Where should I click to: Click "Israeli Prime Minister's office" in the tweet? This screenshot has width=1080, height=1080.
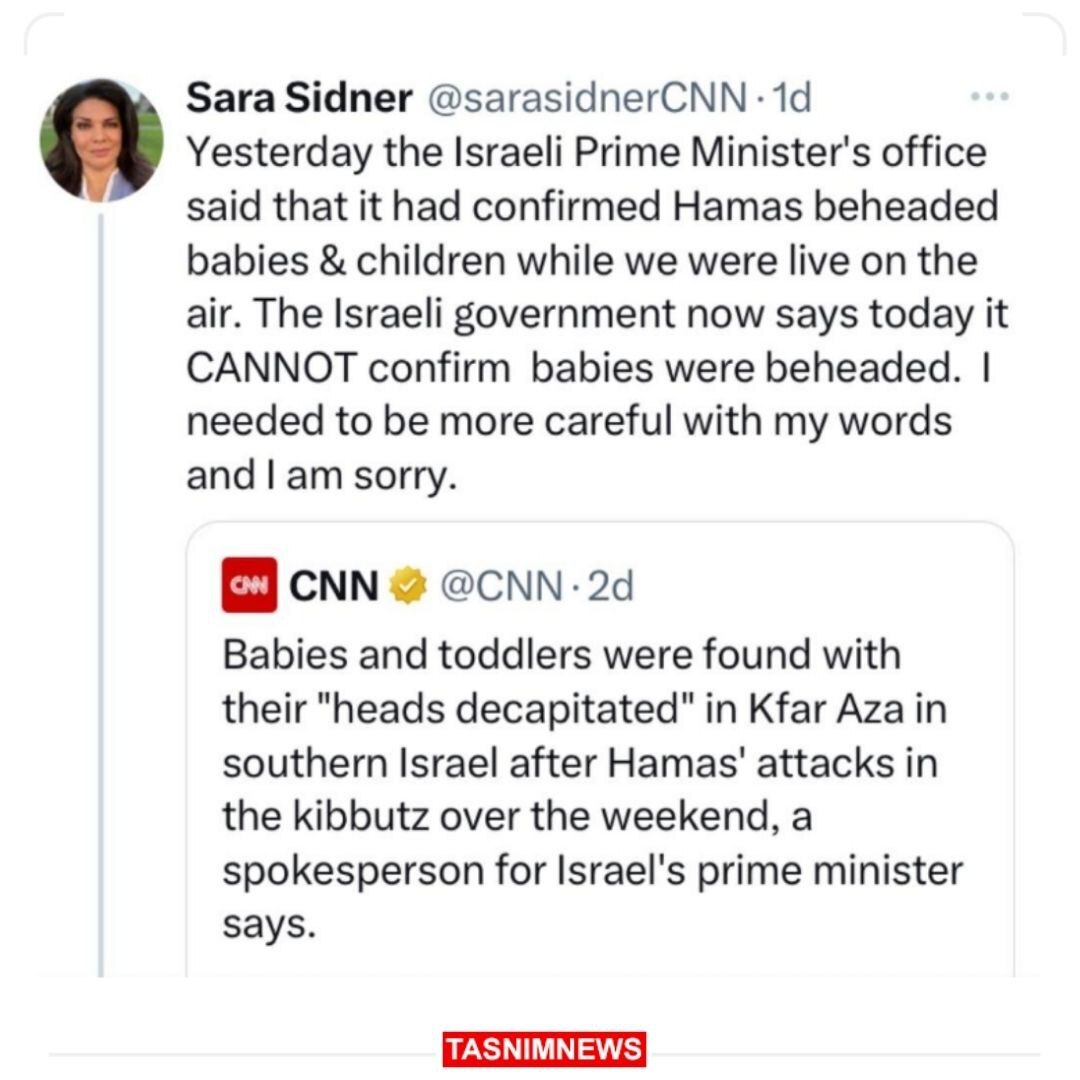tap(698, 152)
